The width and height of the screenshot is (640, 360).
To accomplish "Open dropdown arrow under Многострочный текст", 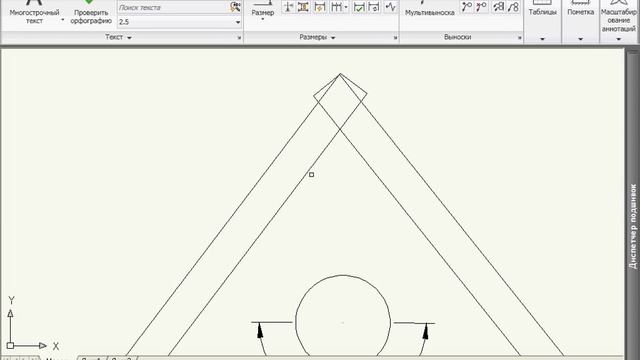I will click(x=63, y=20).
